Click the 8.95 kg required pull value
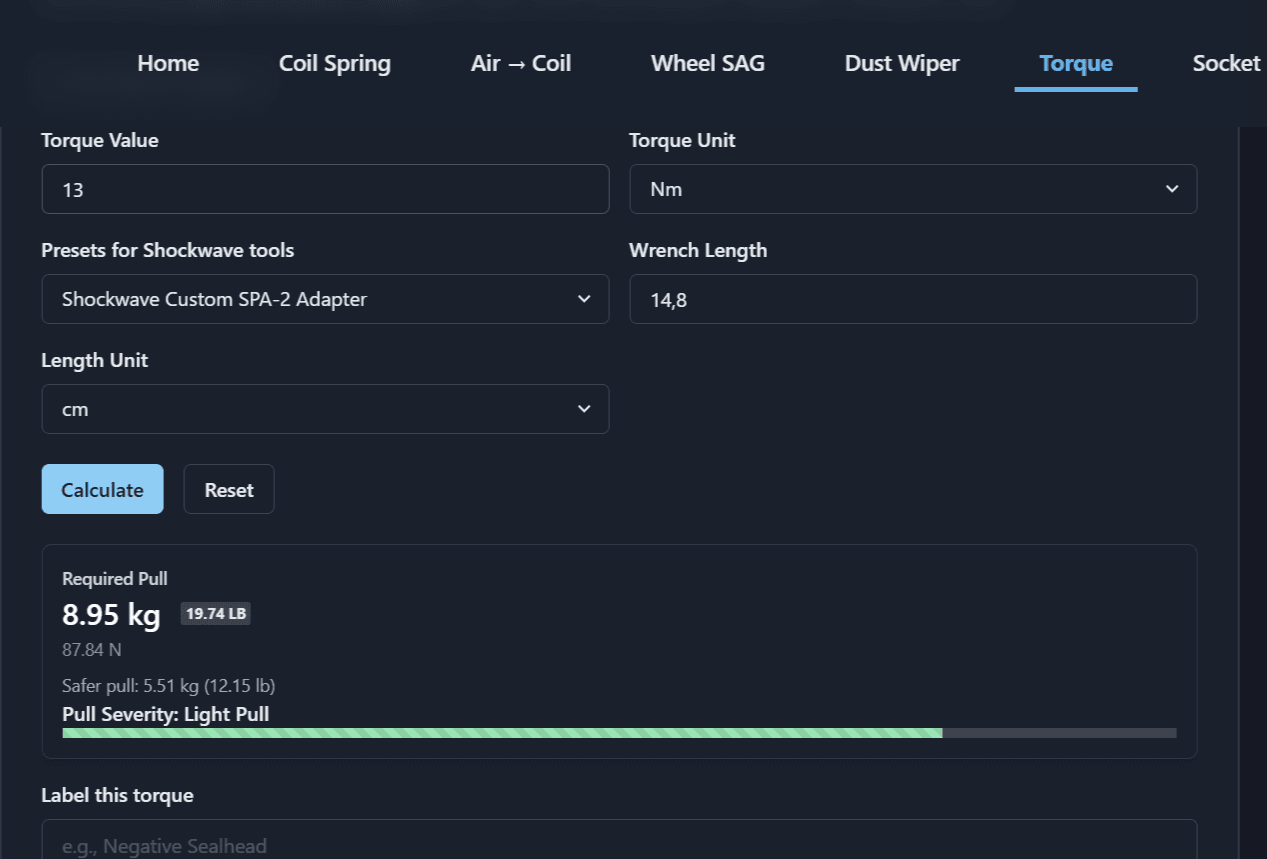Viewport: 1267px width, 859px height. (x=111, y=615)
